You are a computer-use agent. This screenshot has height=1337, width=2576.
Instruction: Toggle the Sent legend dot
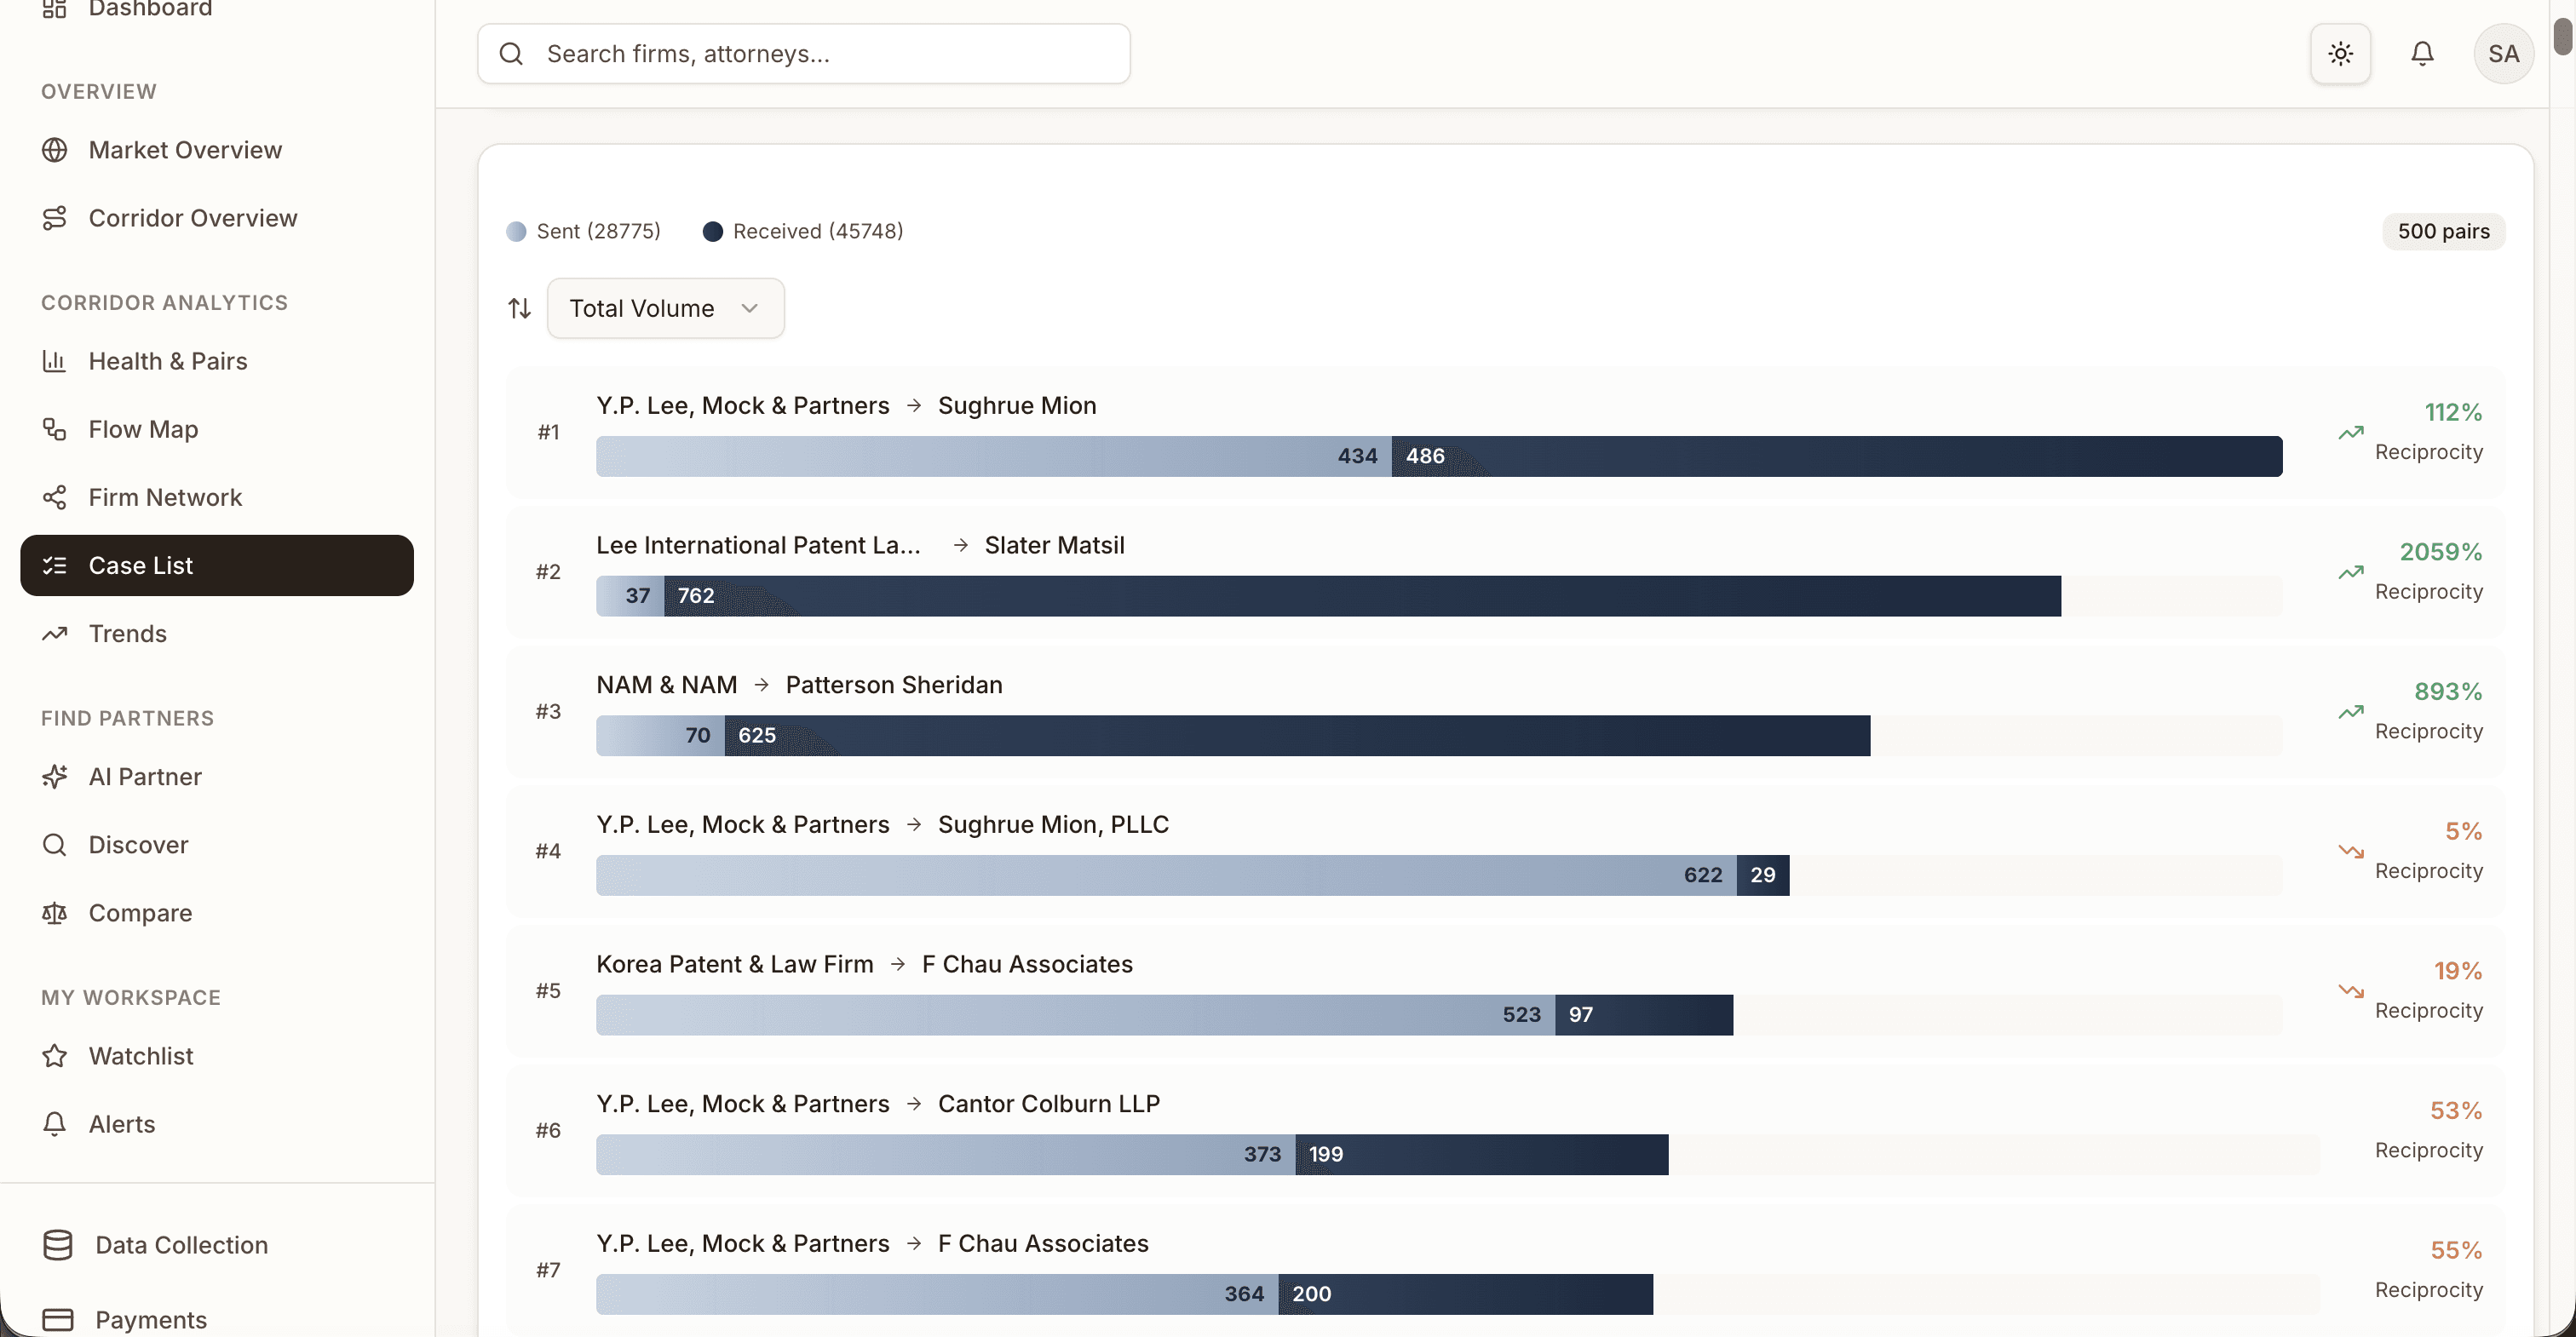pyautogui.click(x=516, y=231)
